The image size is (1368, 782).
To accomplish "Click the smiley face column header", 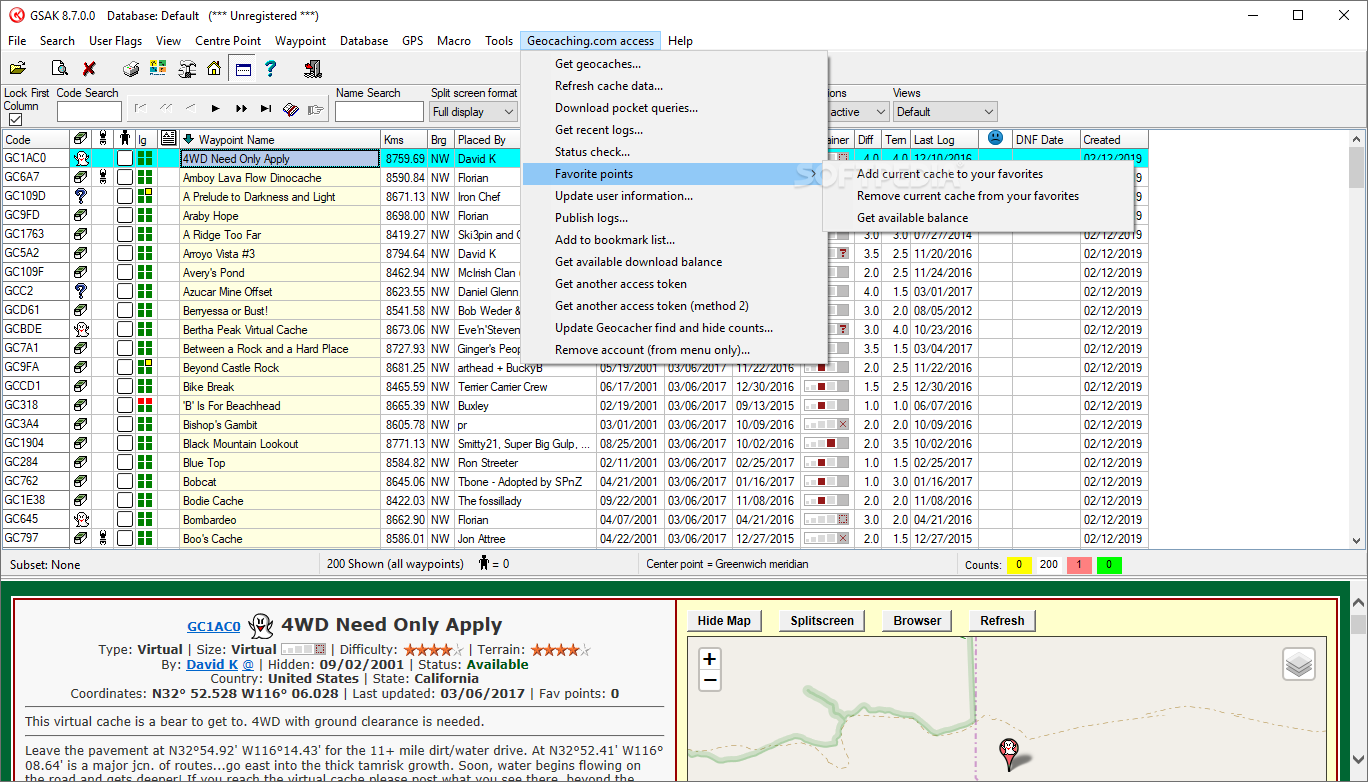I will [995, 138].
